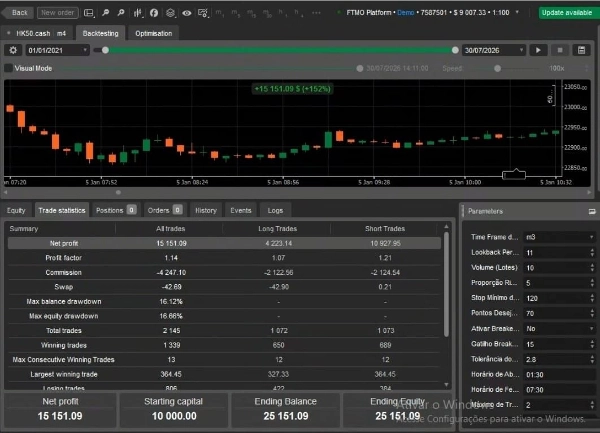This screenshot has width=600, height=433.
Task: Click the first magnifier zoom icon
Action: coord(106,13)
